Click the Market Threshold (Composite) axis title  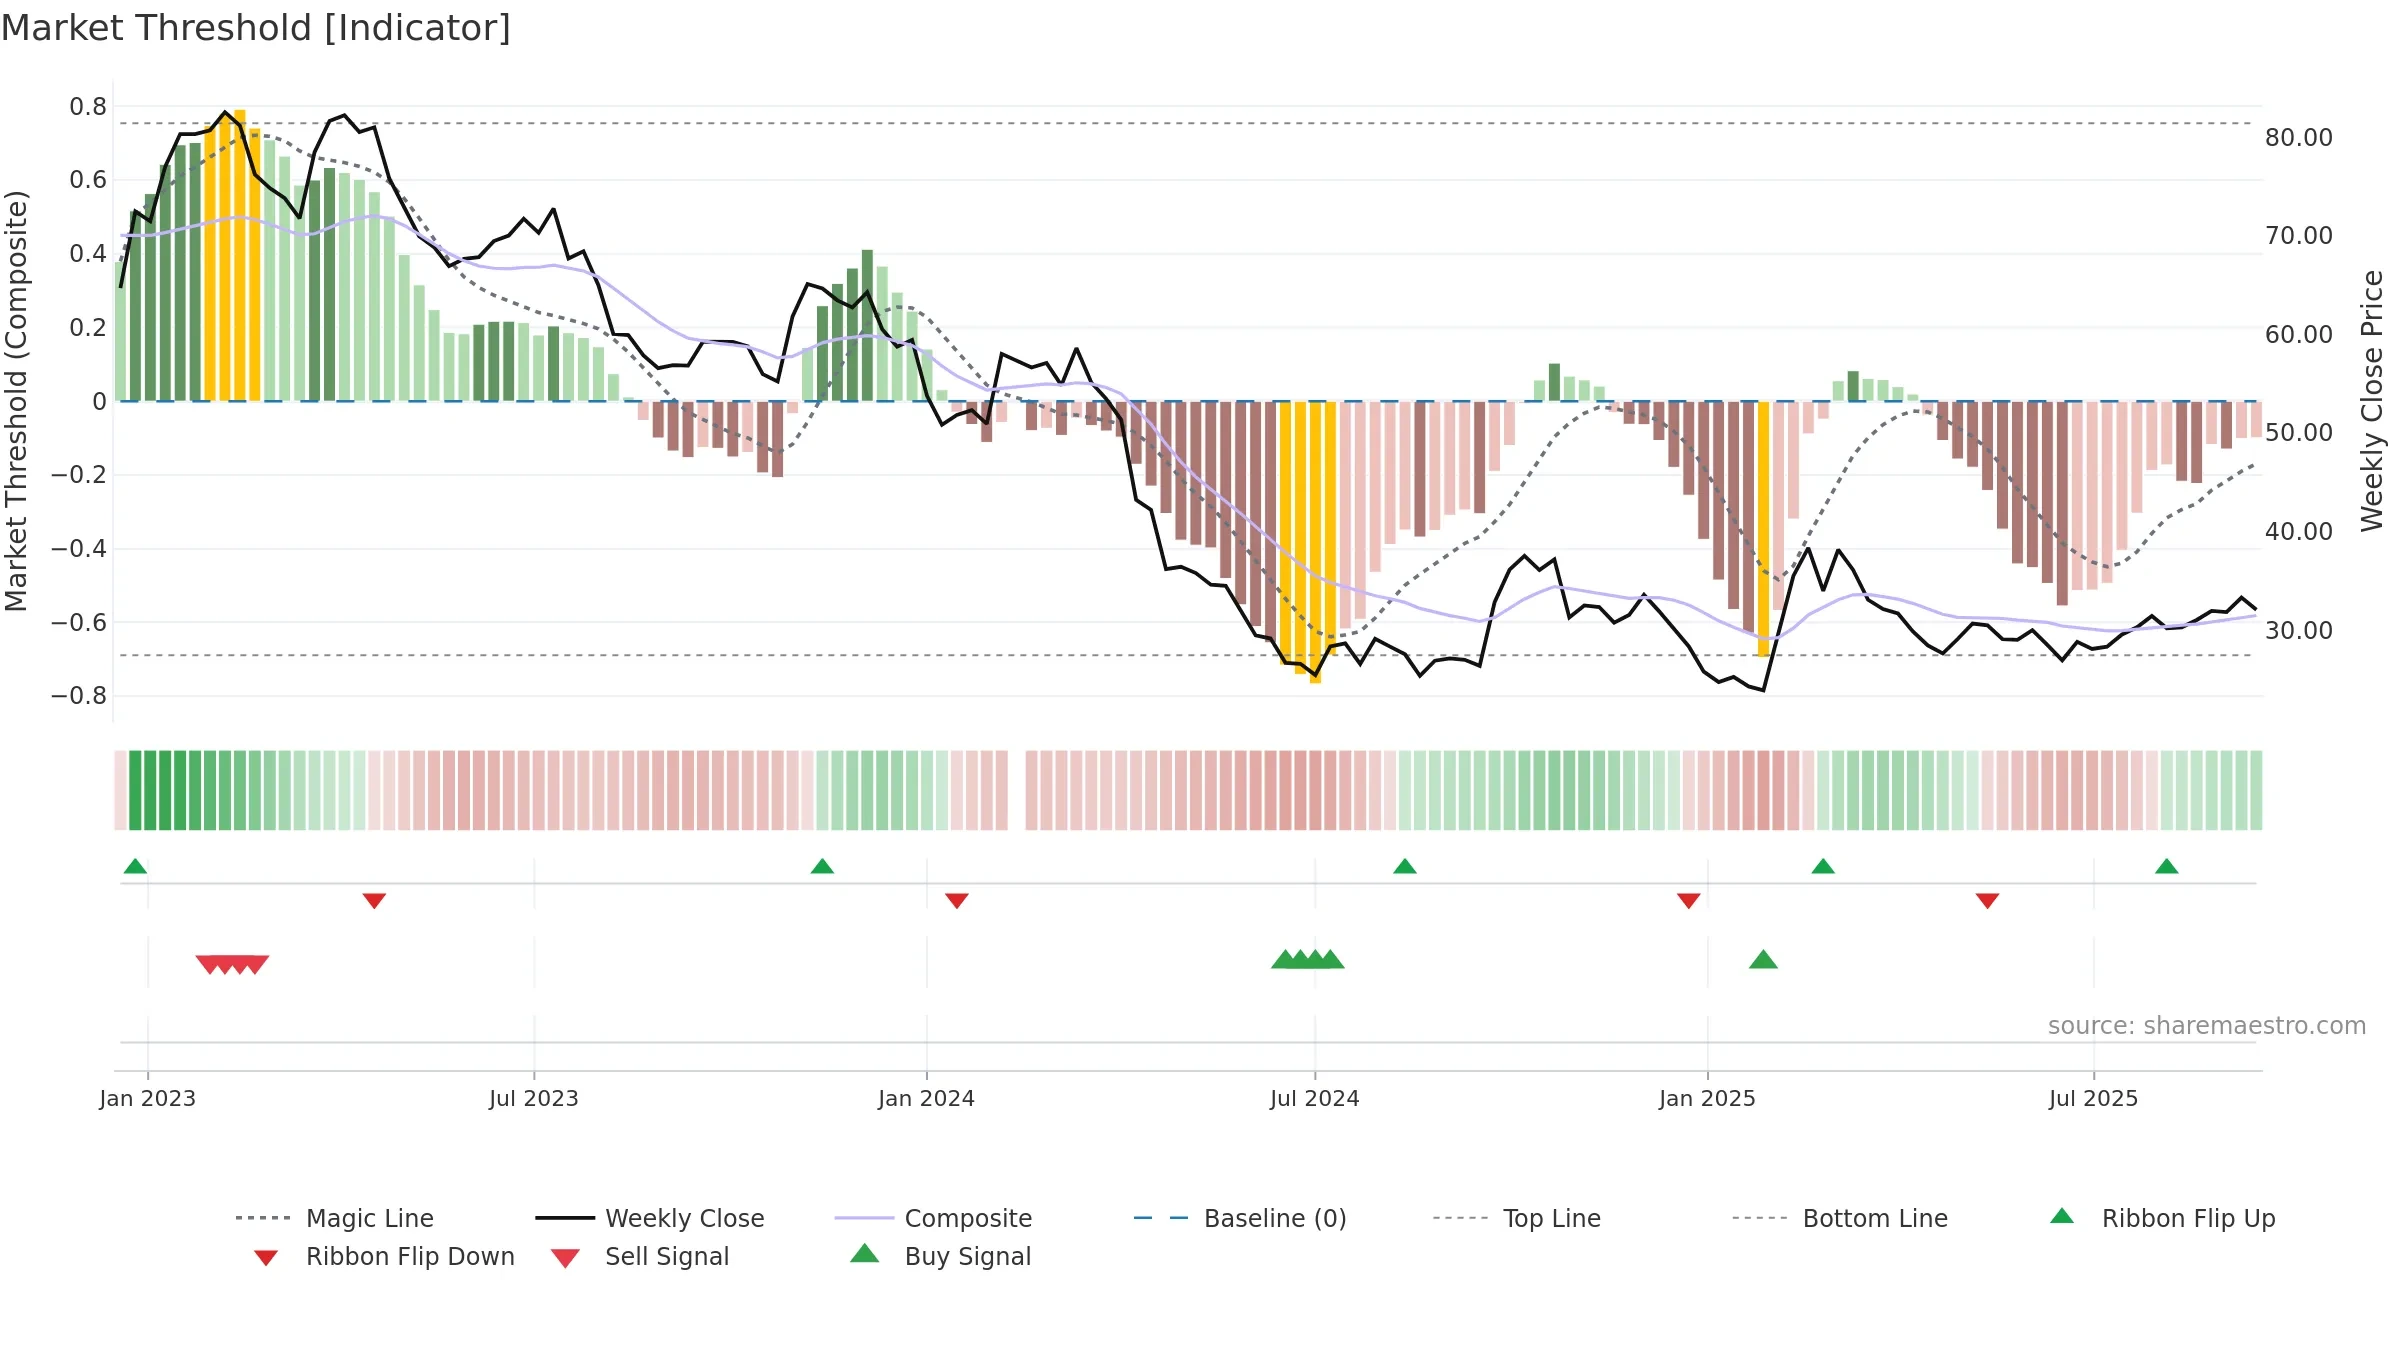16,401
